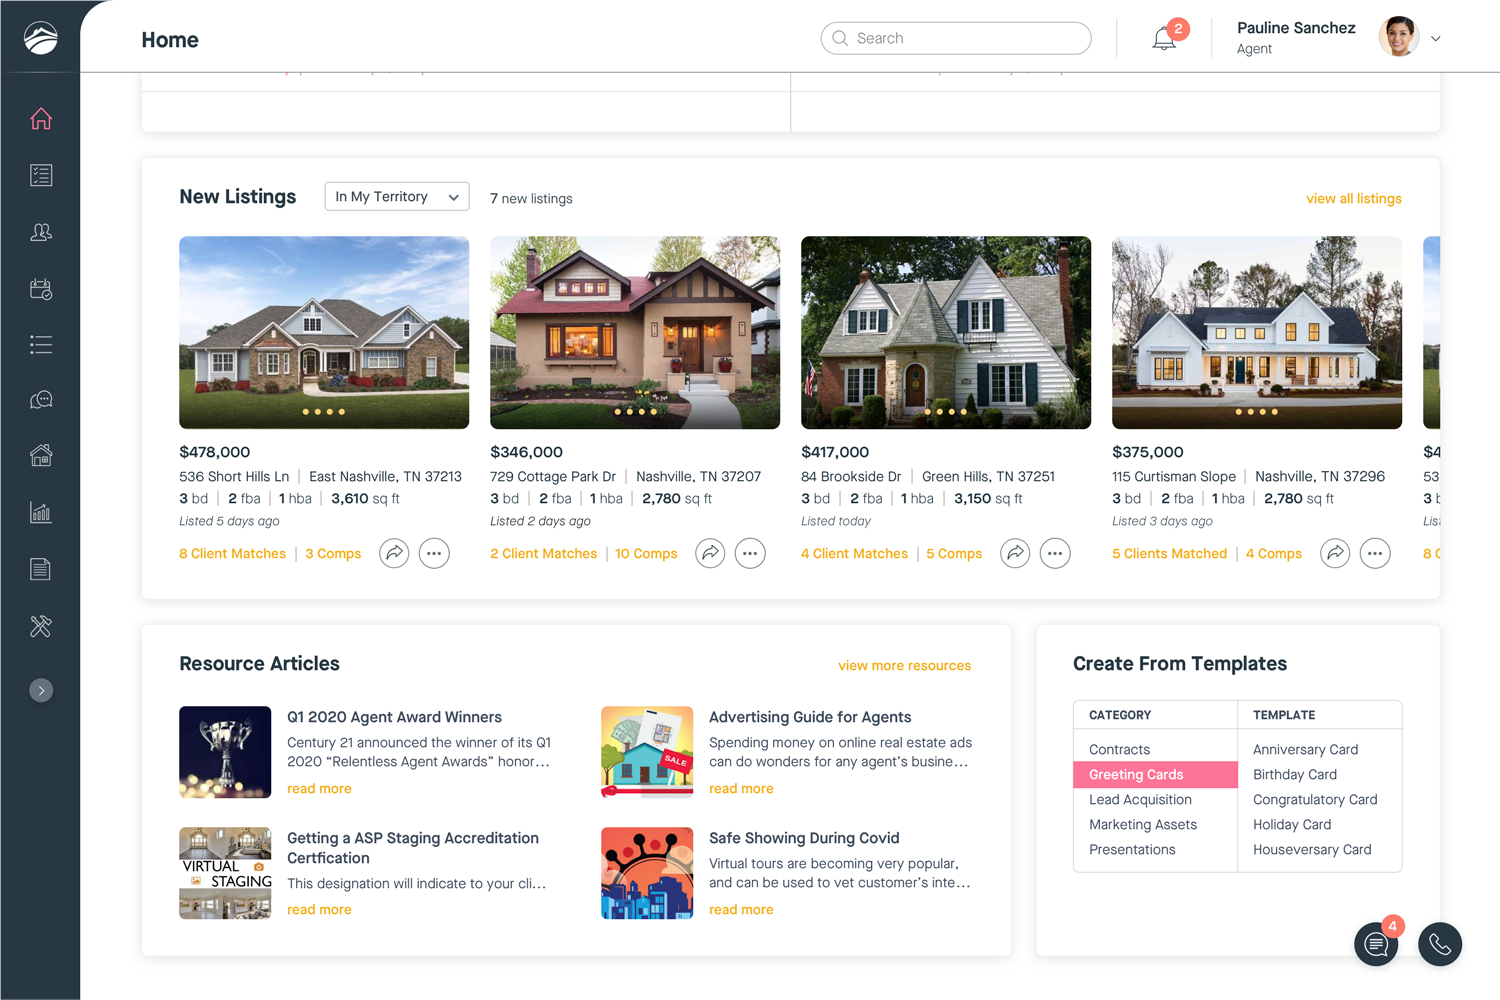Open the notifications bell

coord(1164,39)
